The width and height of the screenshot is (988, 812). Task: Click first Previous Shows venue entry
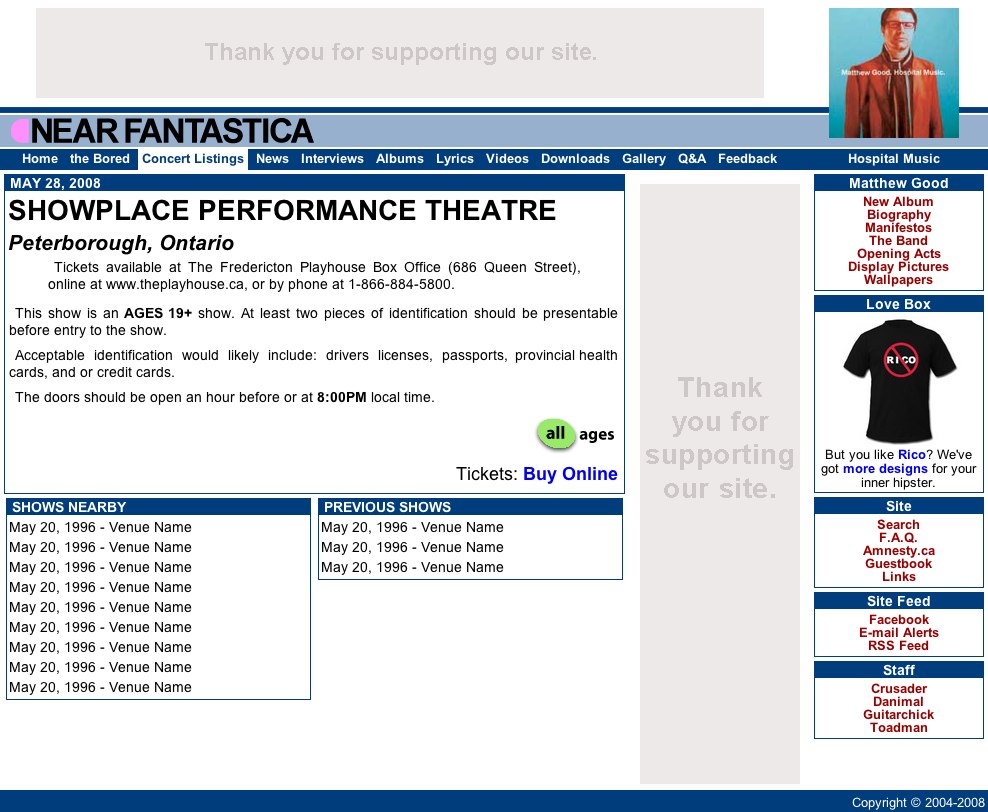point(412,527)
